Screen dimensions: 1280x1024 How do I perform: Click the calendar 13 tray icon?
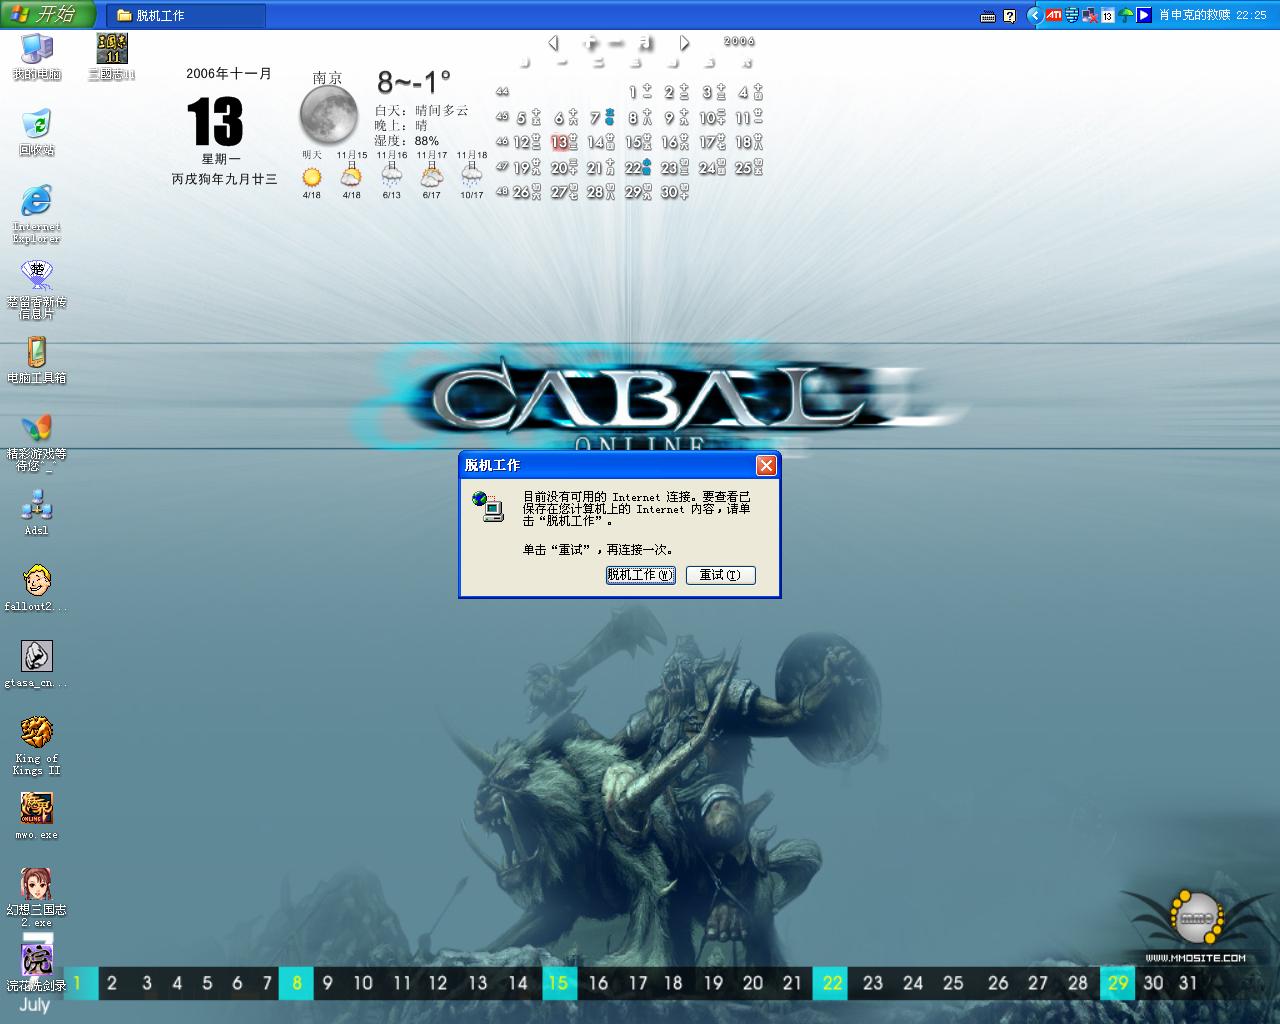click(x=1108, y=15)
